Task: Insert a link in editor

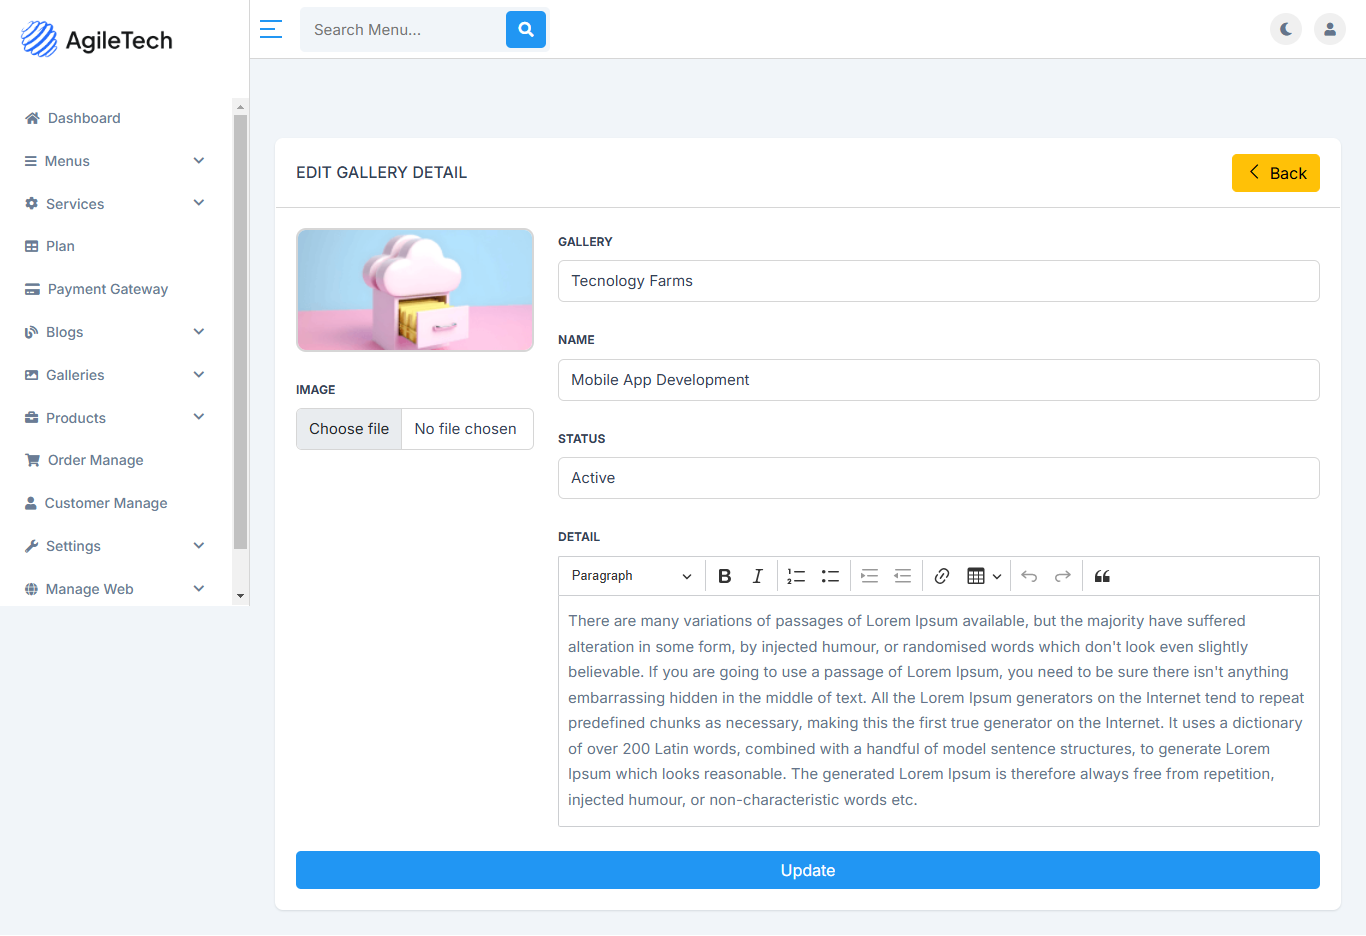Action: (942, 576)
